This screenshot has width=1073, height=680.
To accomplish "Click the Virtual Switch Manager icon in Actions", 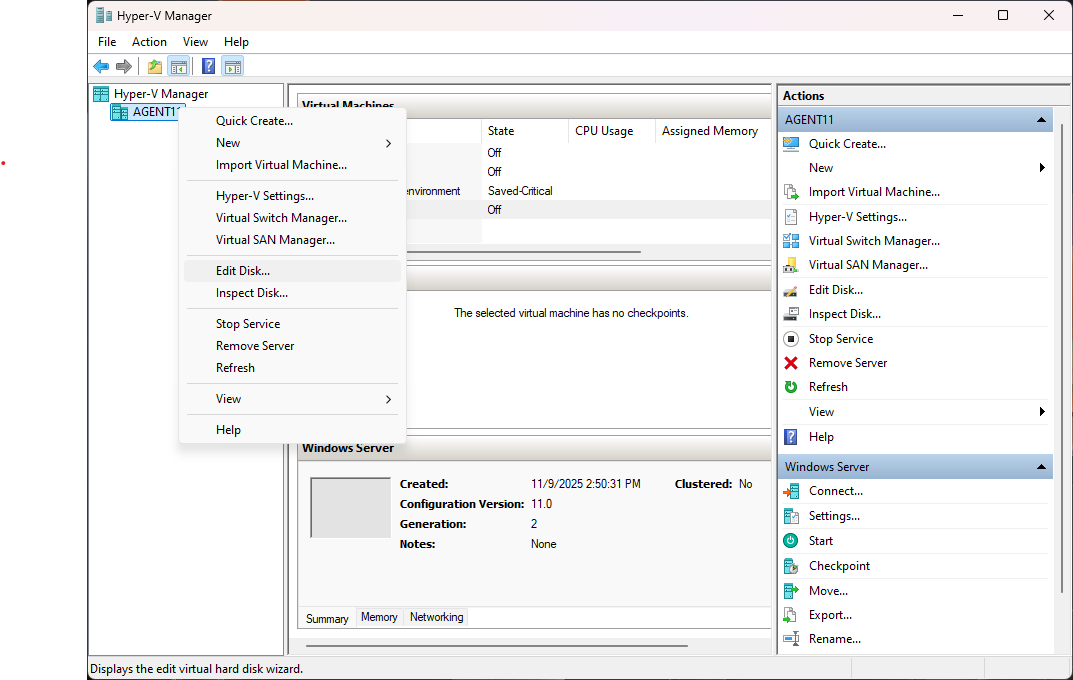I will 791,241.
